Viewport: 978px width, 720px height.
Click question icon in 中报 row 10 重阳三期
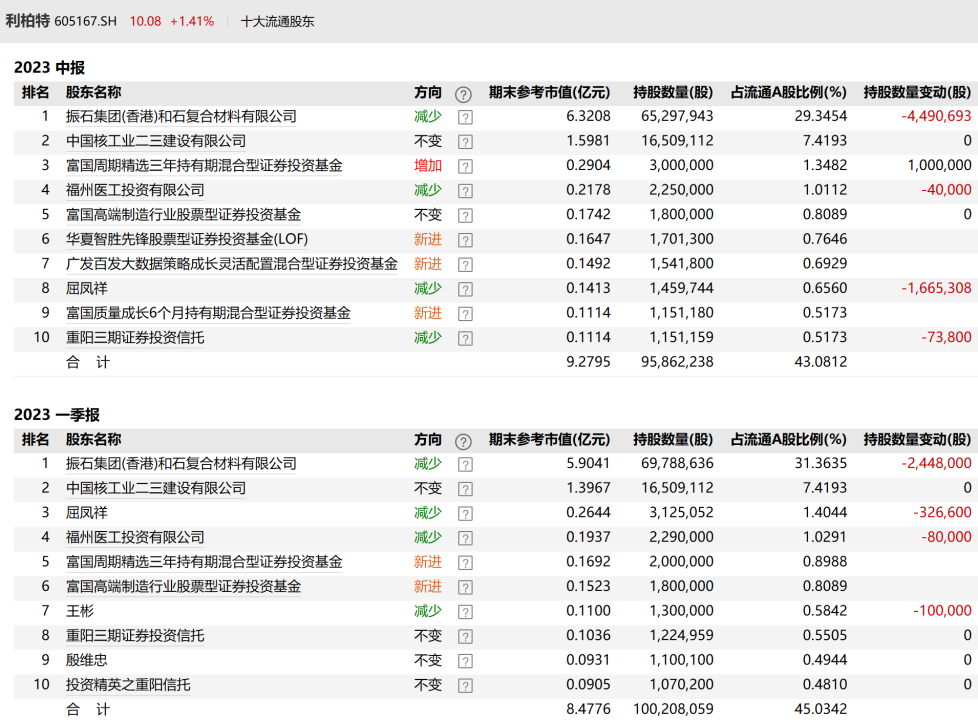(465, 339)
